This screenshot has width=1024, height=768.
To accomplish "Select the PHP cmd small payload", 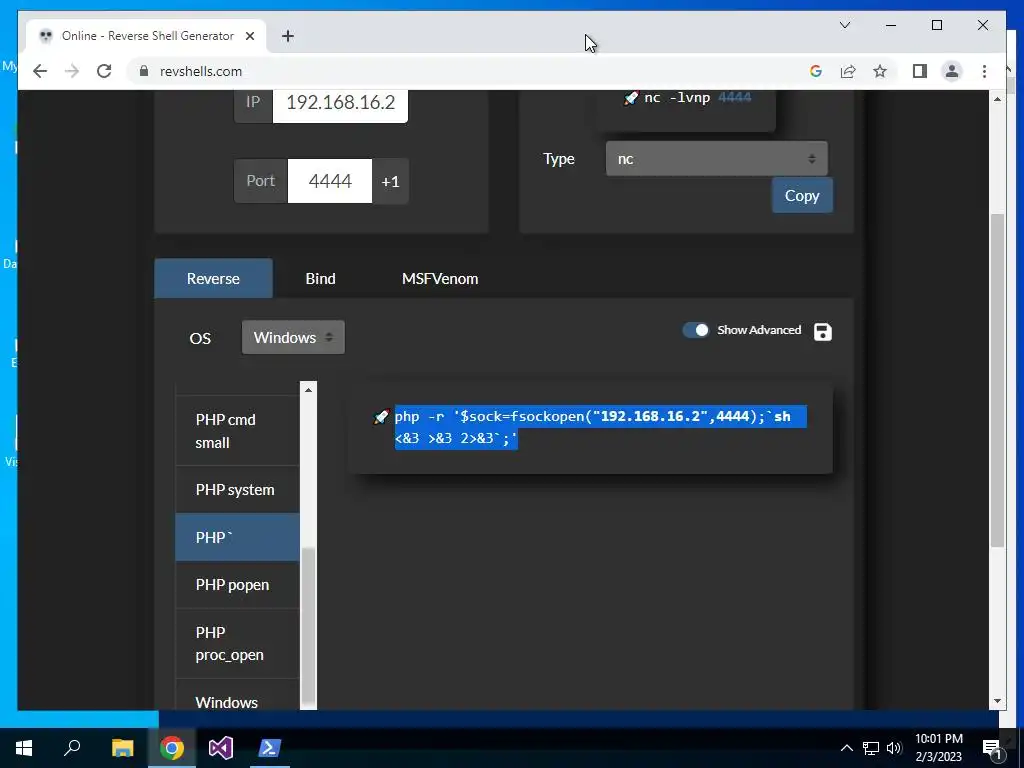I will point(238,431).
